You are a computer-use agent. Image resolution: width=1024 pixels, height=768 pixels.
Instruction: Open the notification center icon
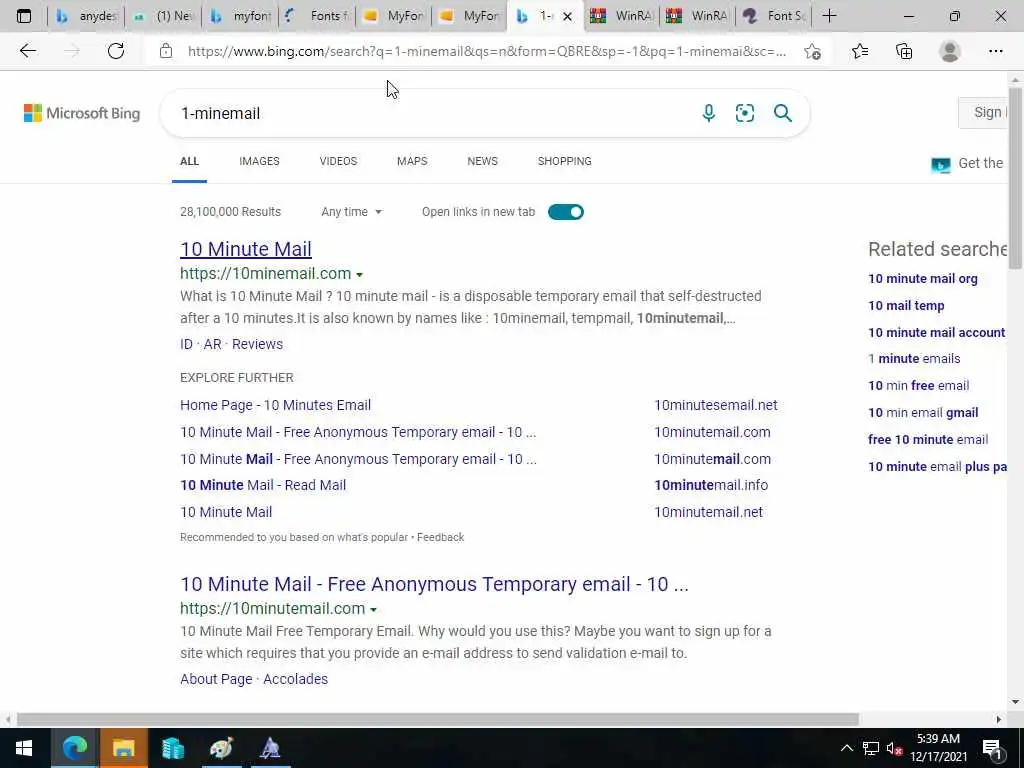(992, 748)
